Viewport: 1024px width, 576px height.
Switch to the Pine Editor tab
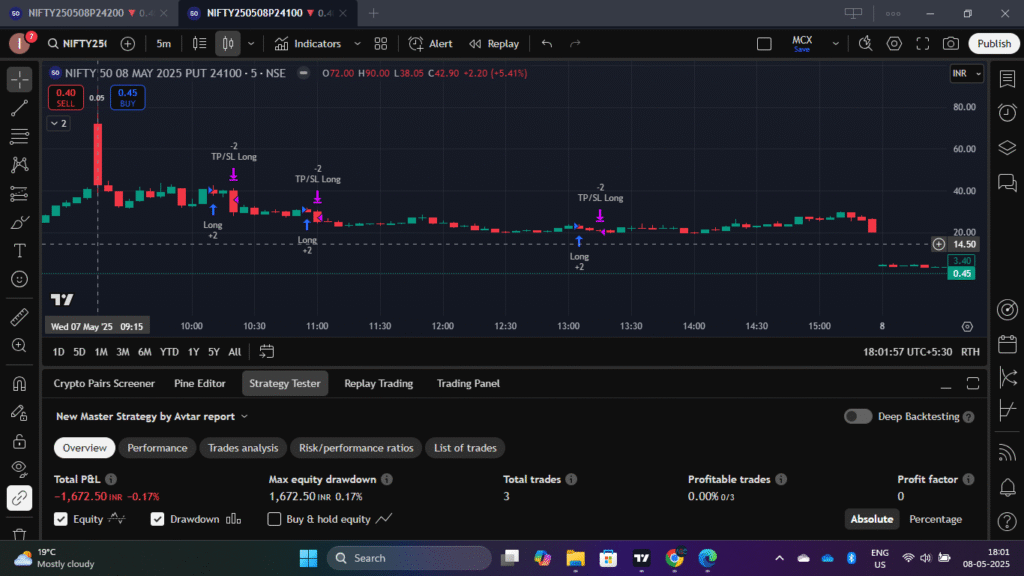pyautogui.click(x=200, y=383)
